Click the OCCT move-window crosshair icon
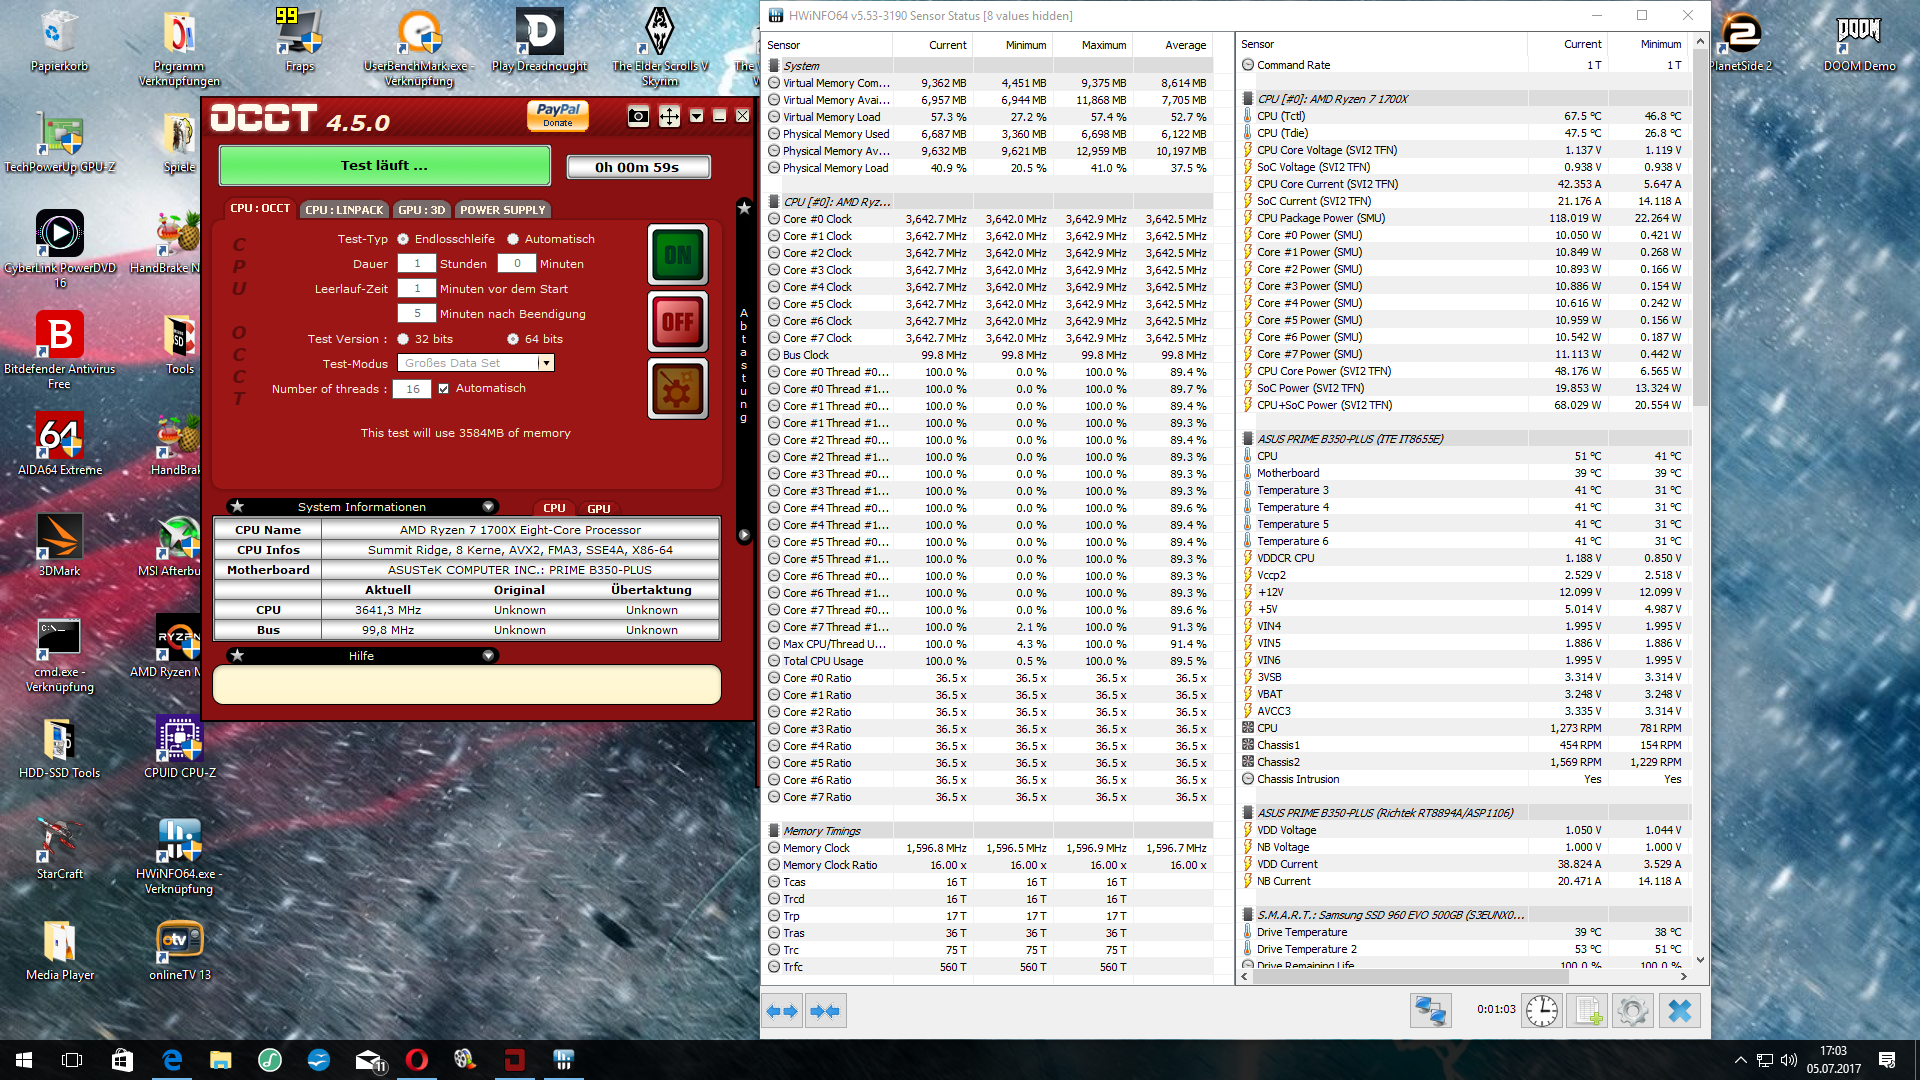Image resolution: width=1920 pixels, height=1080 pixels. pos(669,116)
